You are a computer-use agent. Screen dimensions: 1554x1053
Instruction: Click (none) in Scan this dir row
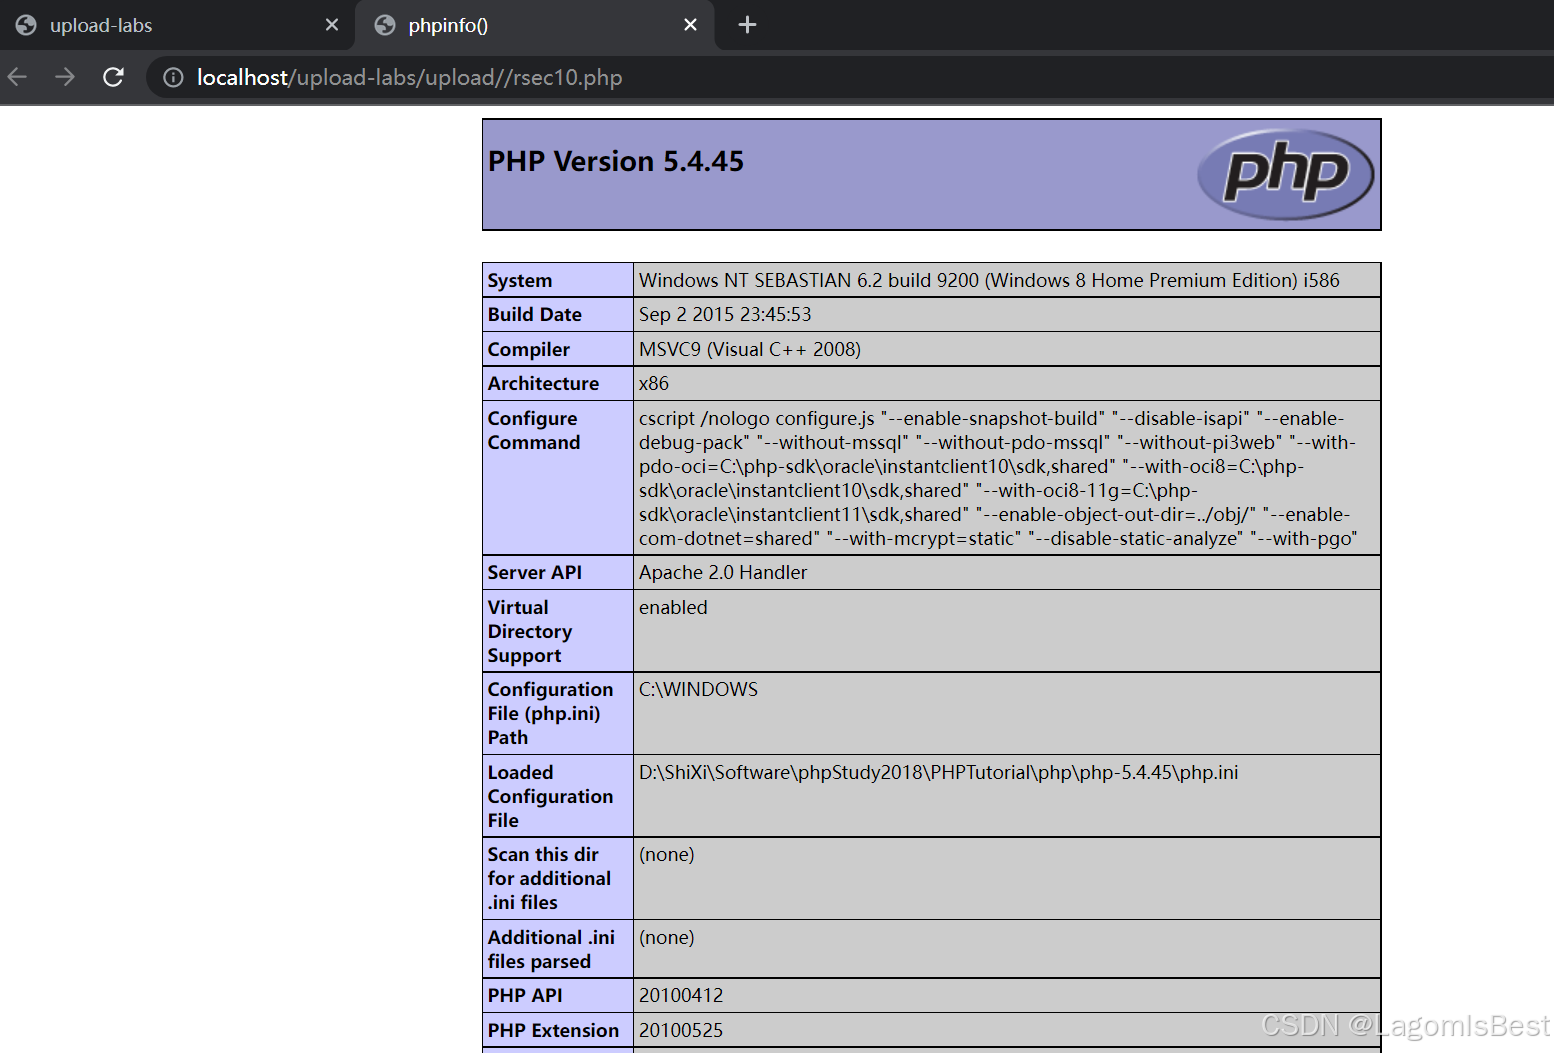click(x=667, y=855)
